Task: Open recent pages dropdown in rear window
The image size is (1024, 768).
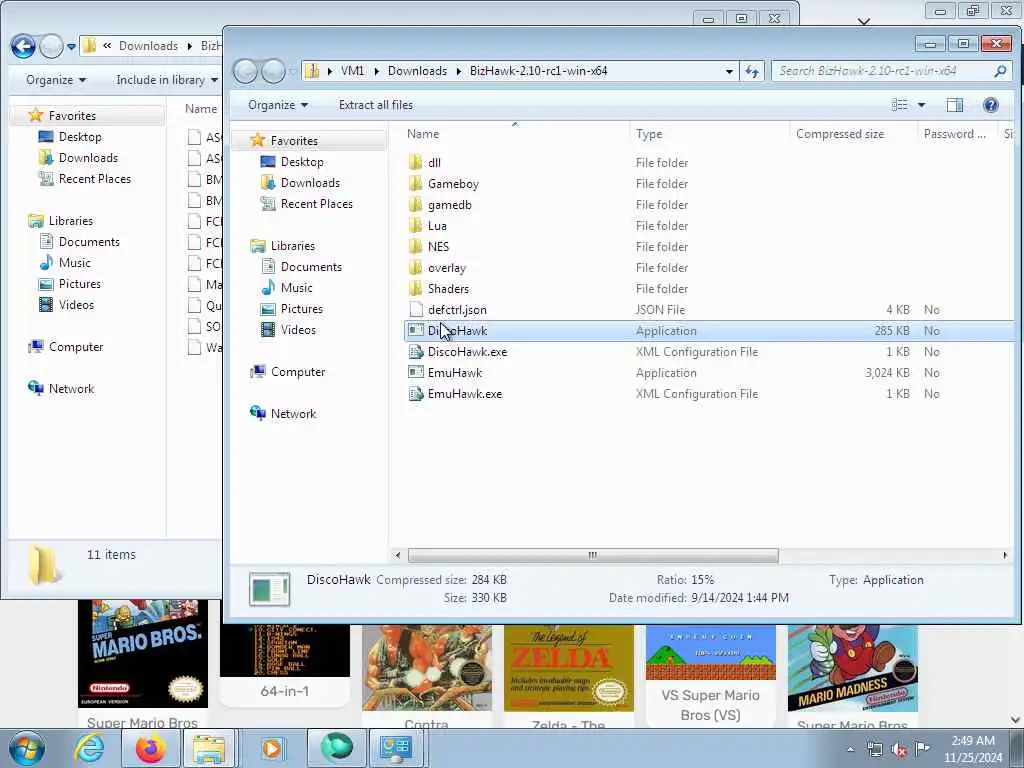Action: (x=71, y=46)
